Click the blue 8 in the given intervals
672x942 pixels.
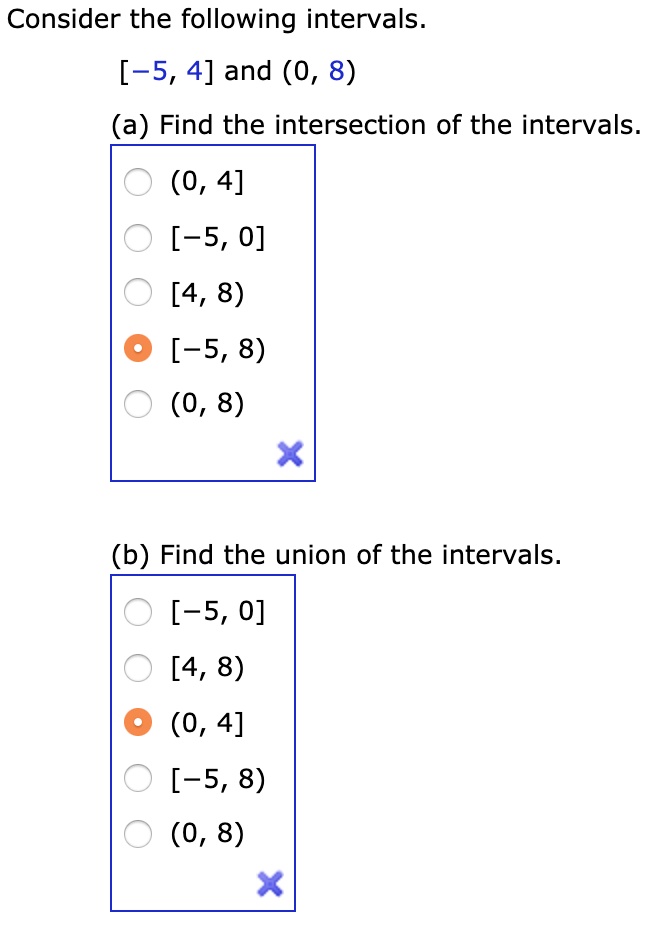click(x=335, y=72)
